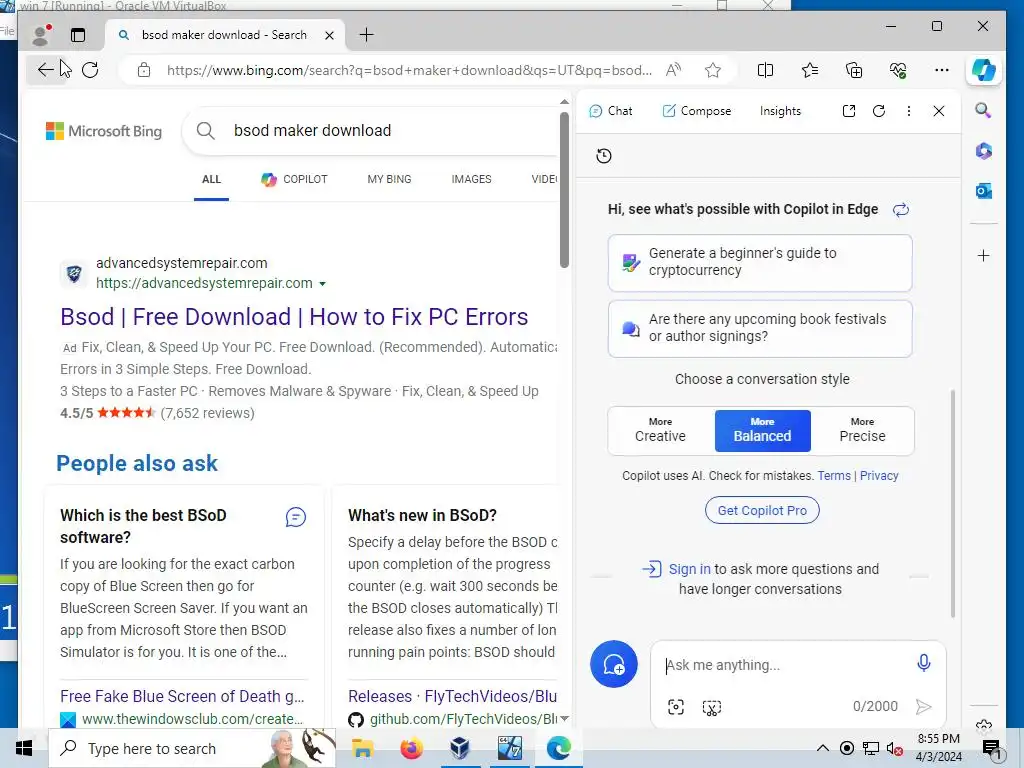
Task: Activate Read aloud icon in address bar
Action: 673,70
